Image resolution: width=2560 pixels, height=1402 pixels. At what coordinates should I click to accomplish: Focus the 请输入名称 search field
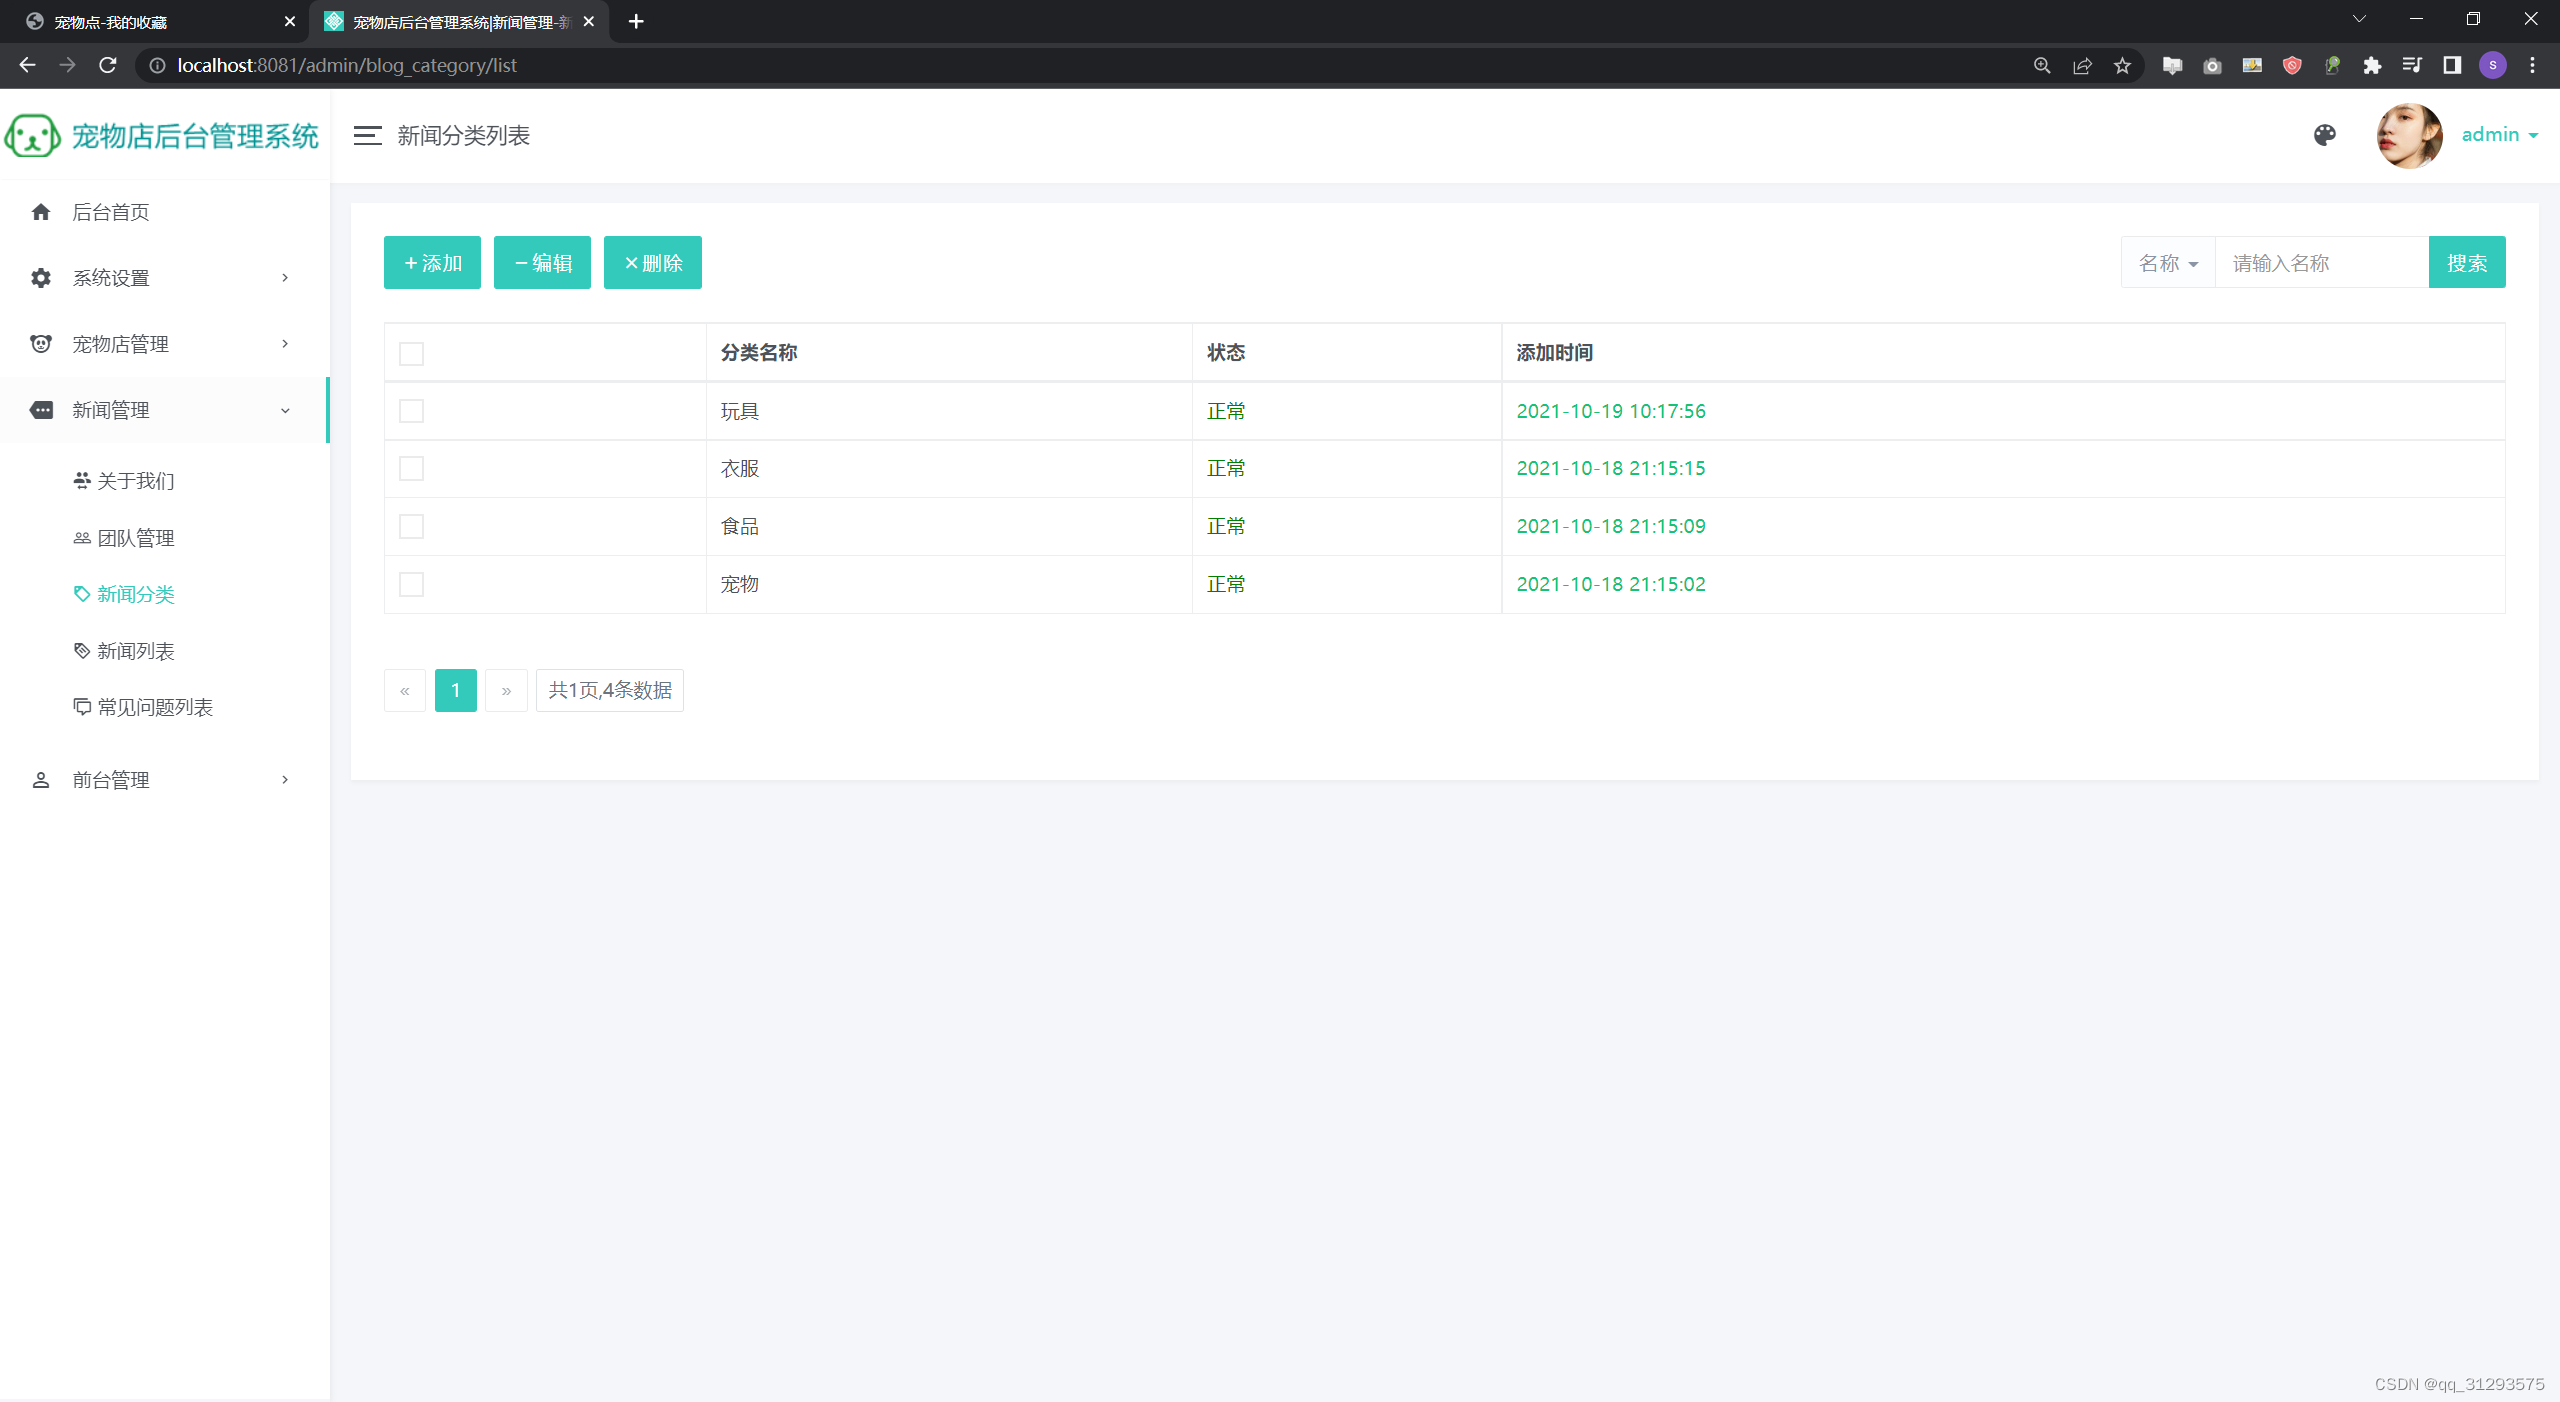point(2320,263)
